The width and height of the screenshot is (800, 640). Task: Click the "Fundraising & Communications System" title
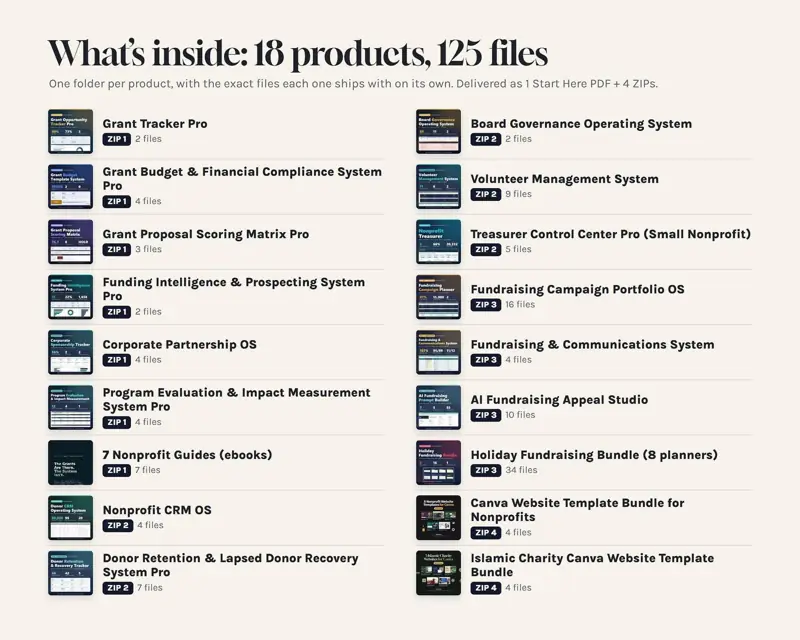coord(592,344)
